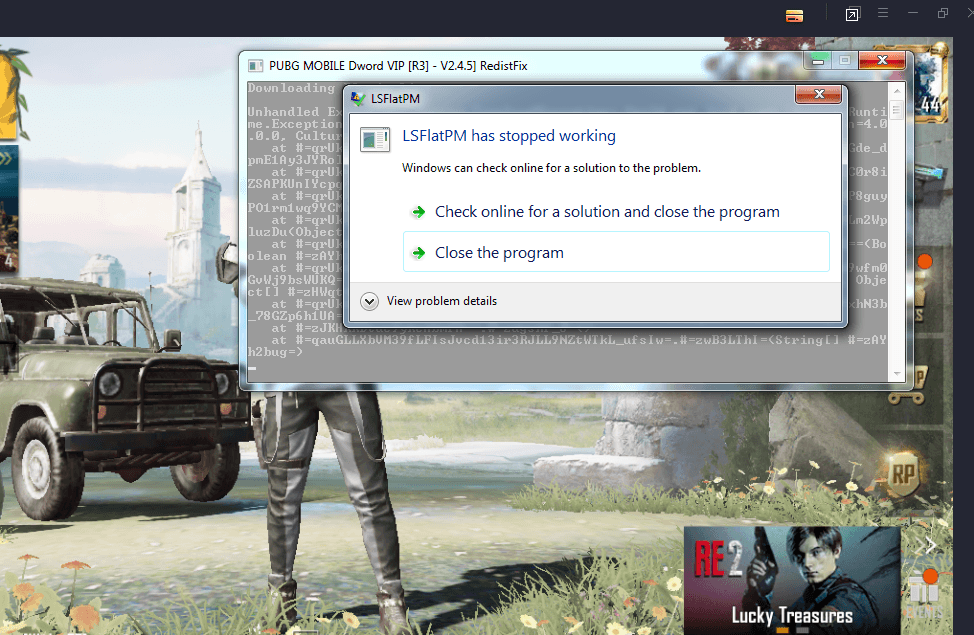This screenshot has height=635, width=974.
Task: Maximize the PUBG MOBILE Dword VIP console
Action: click(x=845, y=60)
